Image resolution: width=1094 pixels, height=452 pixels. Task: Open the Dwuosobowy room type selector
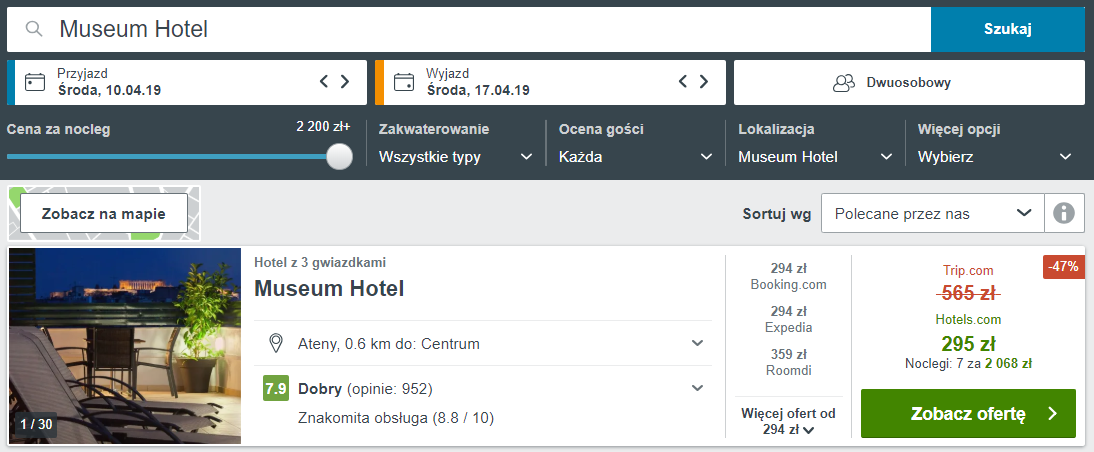[909, 82]
